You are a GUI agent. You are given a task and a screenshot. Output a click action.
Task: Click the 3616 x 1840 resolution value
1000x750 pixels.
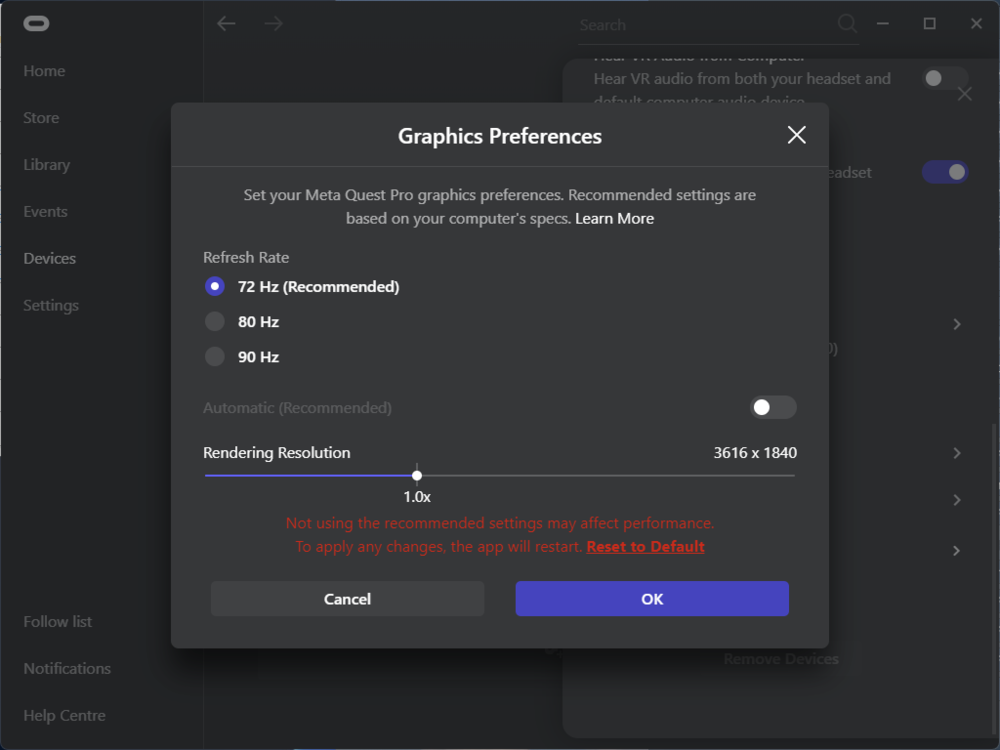pos(755,453)
